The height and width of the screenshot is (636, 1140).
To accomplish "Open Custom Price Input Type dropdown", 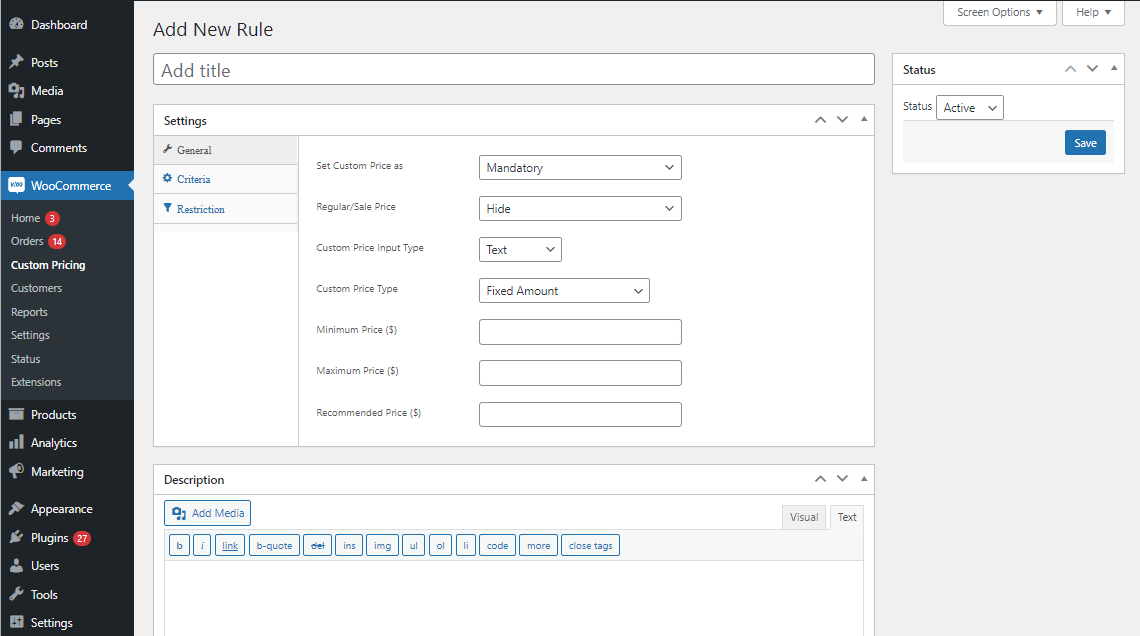I will pyautogui.click(x=520, y=249).
